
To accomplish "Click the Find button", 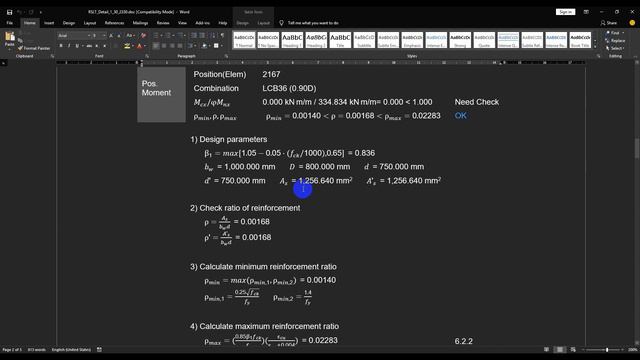I will (x=614, y=33).
